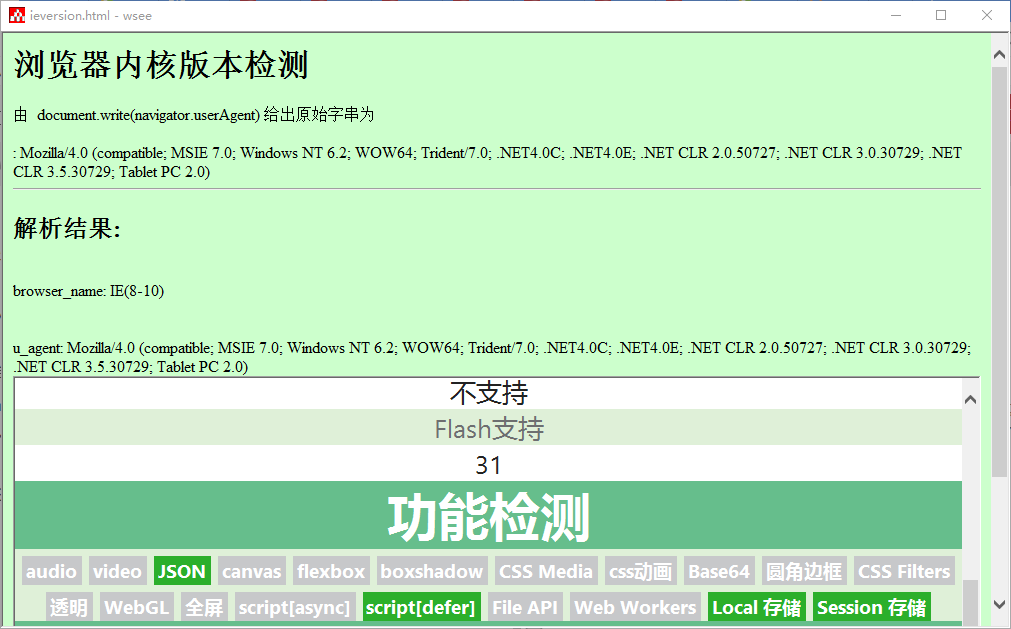This screenshot has width=1011, height=629.
Task: Toggle the JSON support badge
Action: pyautogui.click(x=182, y=571)
